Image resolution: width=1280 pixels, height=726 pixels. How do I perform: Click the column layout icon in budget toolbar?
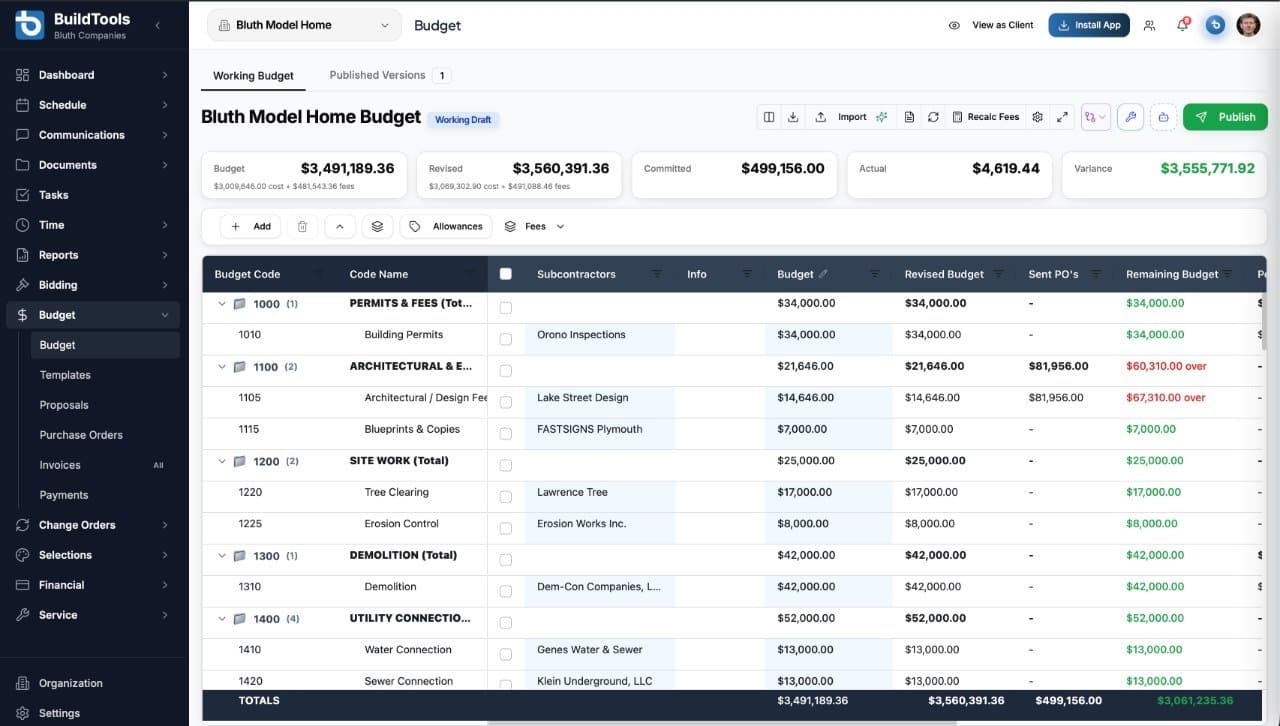(x=769, y=117)
